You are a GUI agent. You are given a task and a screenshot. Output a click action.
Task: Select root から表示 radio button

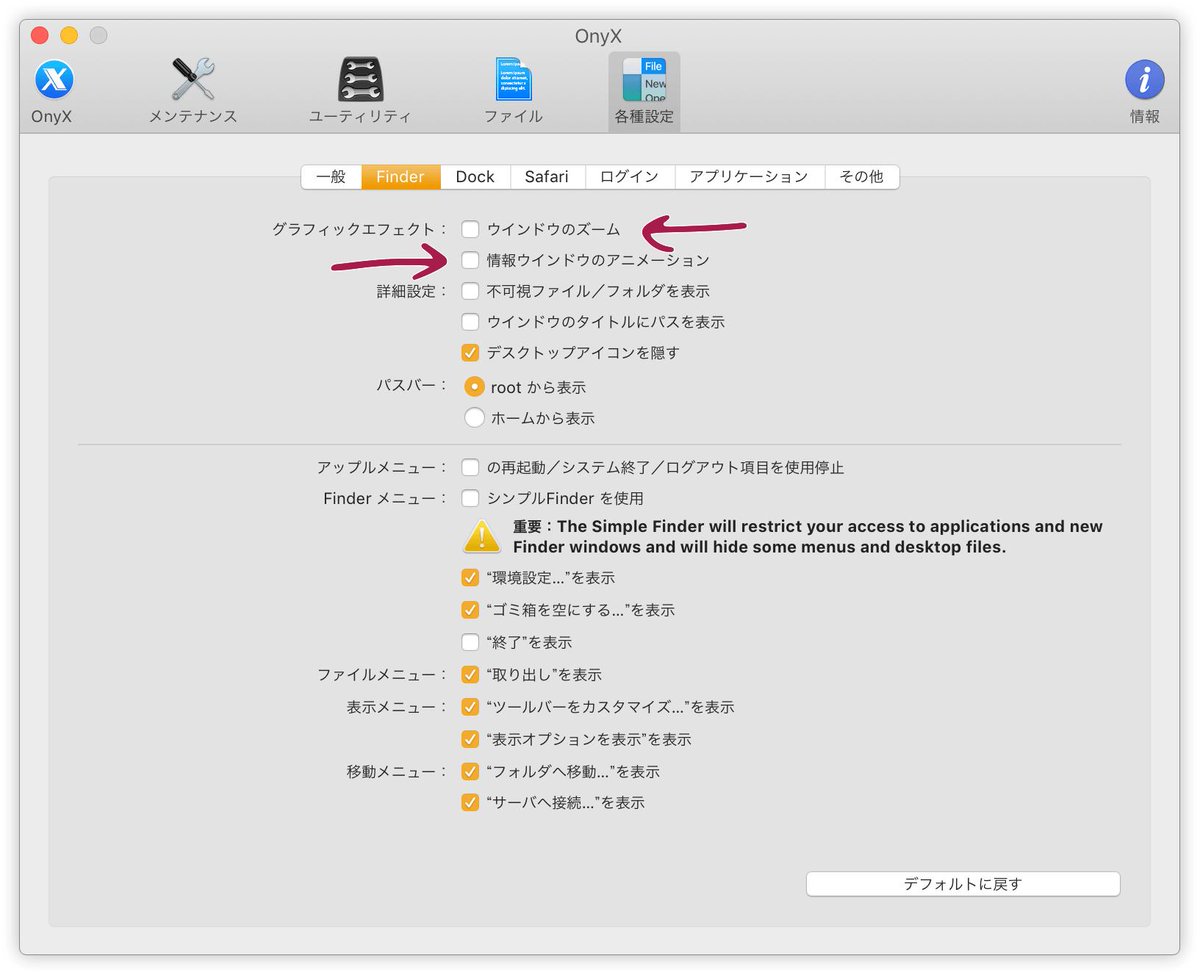click(x=474, y=387)
